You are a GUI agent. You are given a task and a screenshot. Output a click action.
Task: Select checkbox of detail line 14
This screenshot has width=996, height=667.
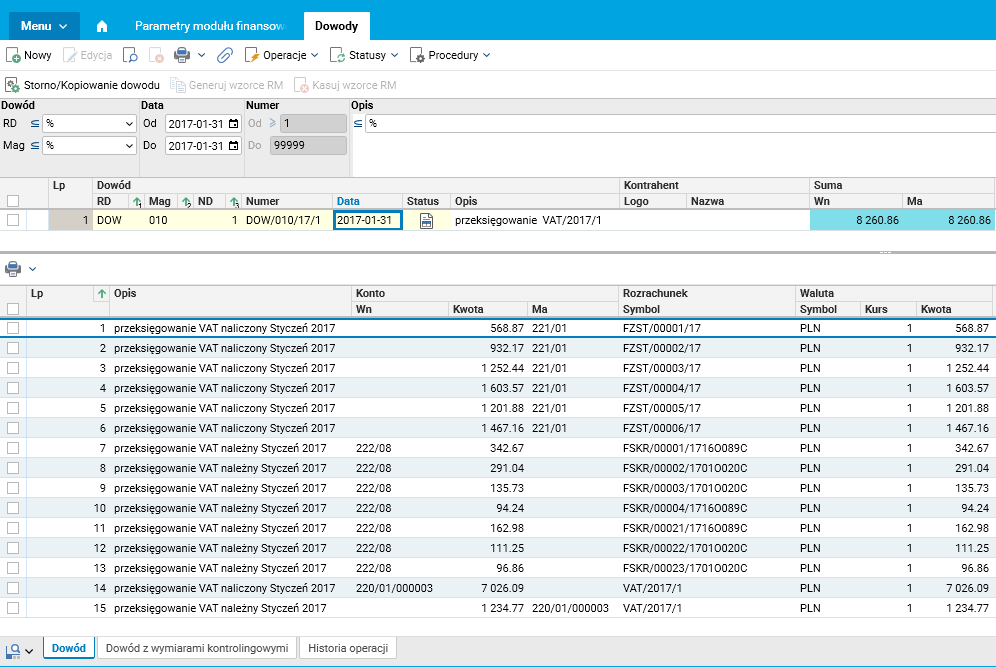click(x=13, y=588)
